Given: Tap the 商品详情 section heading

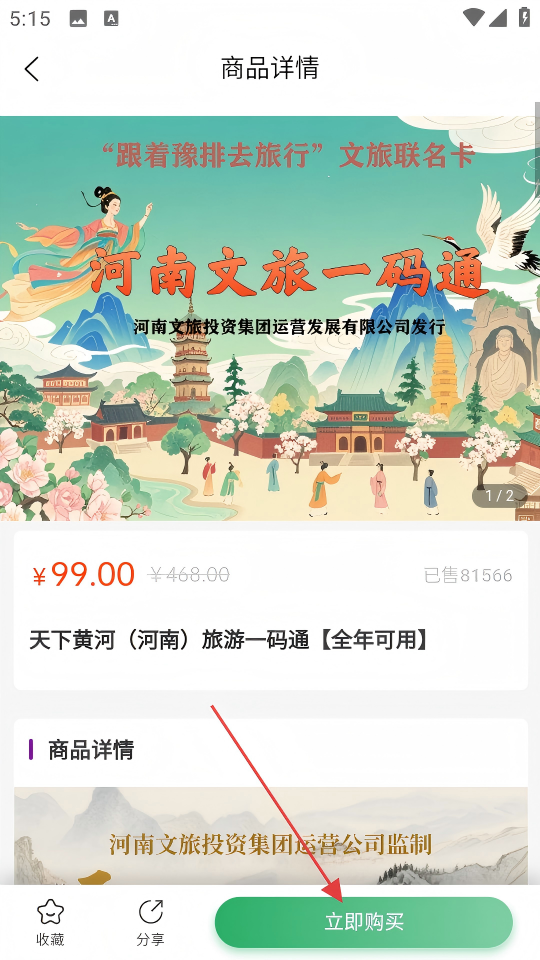Looking at the screenshot, I should 91,749.
